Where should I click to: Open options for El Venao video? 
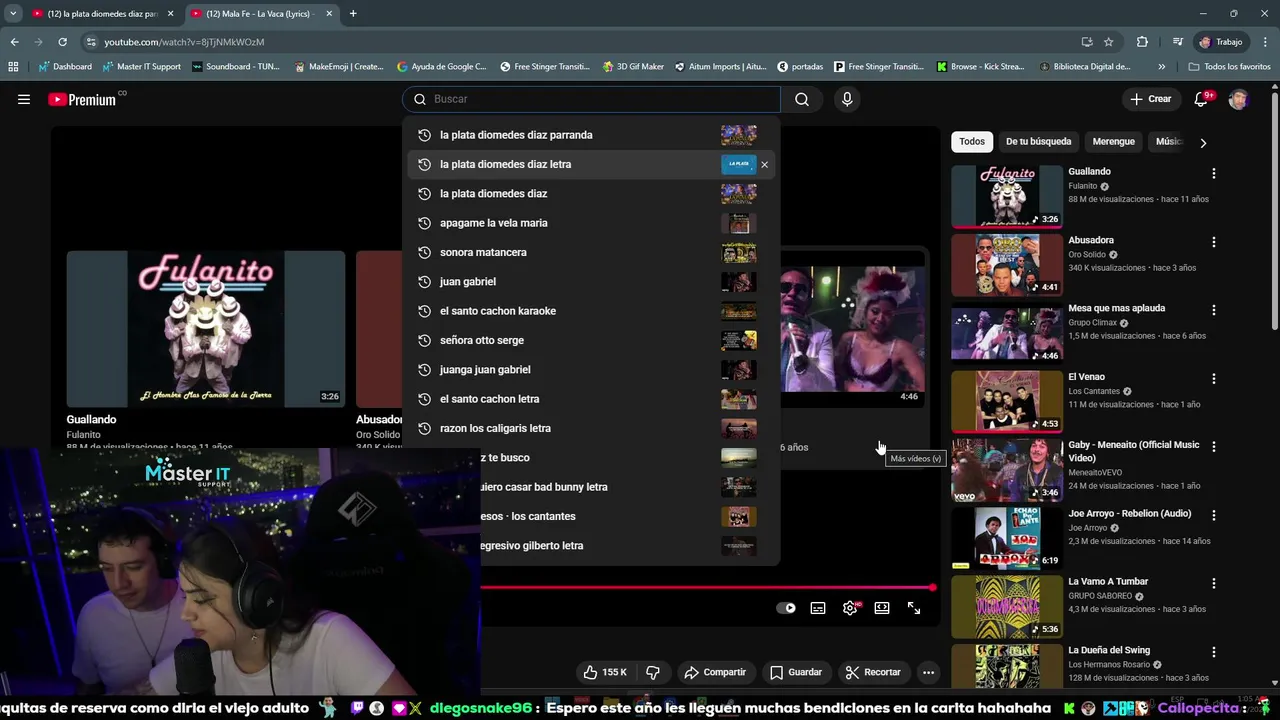pyautogui.click(x=1214, y=379)
